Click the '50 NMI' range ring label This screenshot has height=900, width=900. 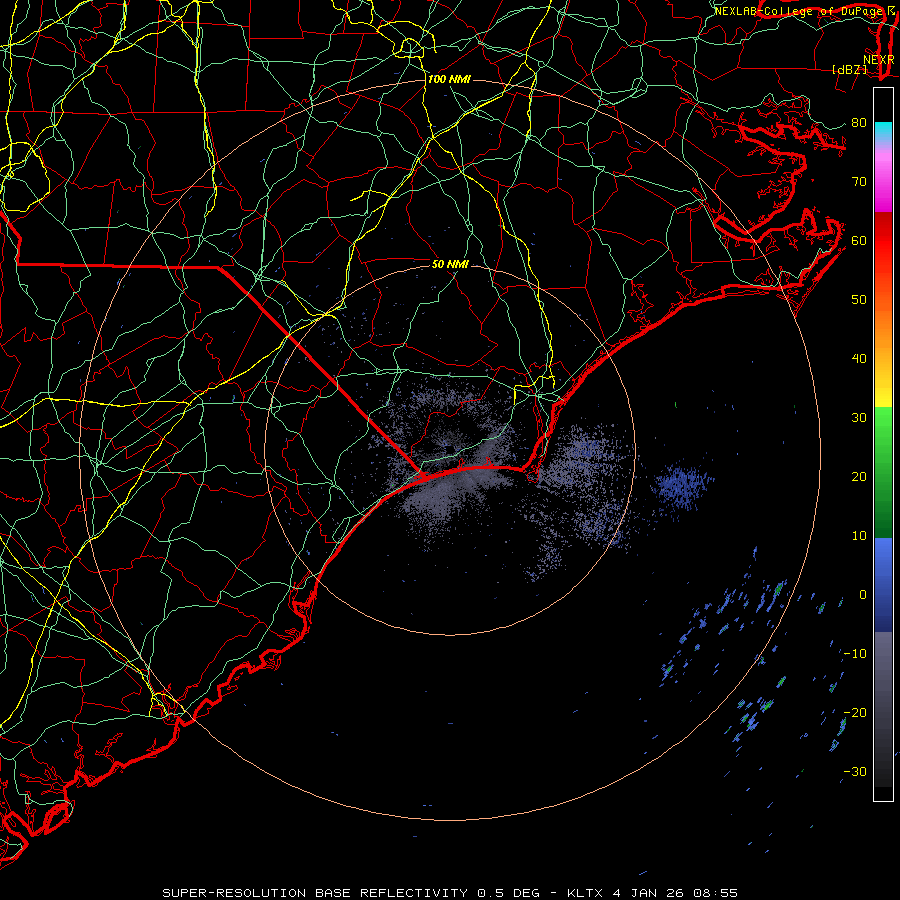coord(450,265)
